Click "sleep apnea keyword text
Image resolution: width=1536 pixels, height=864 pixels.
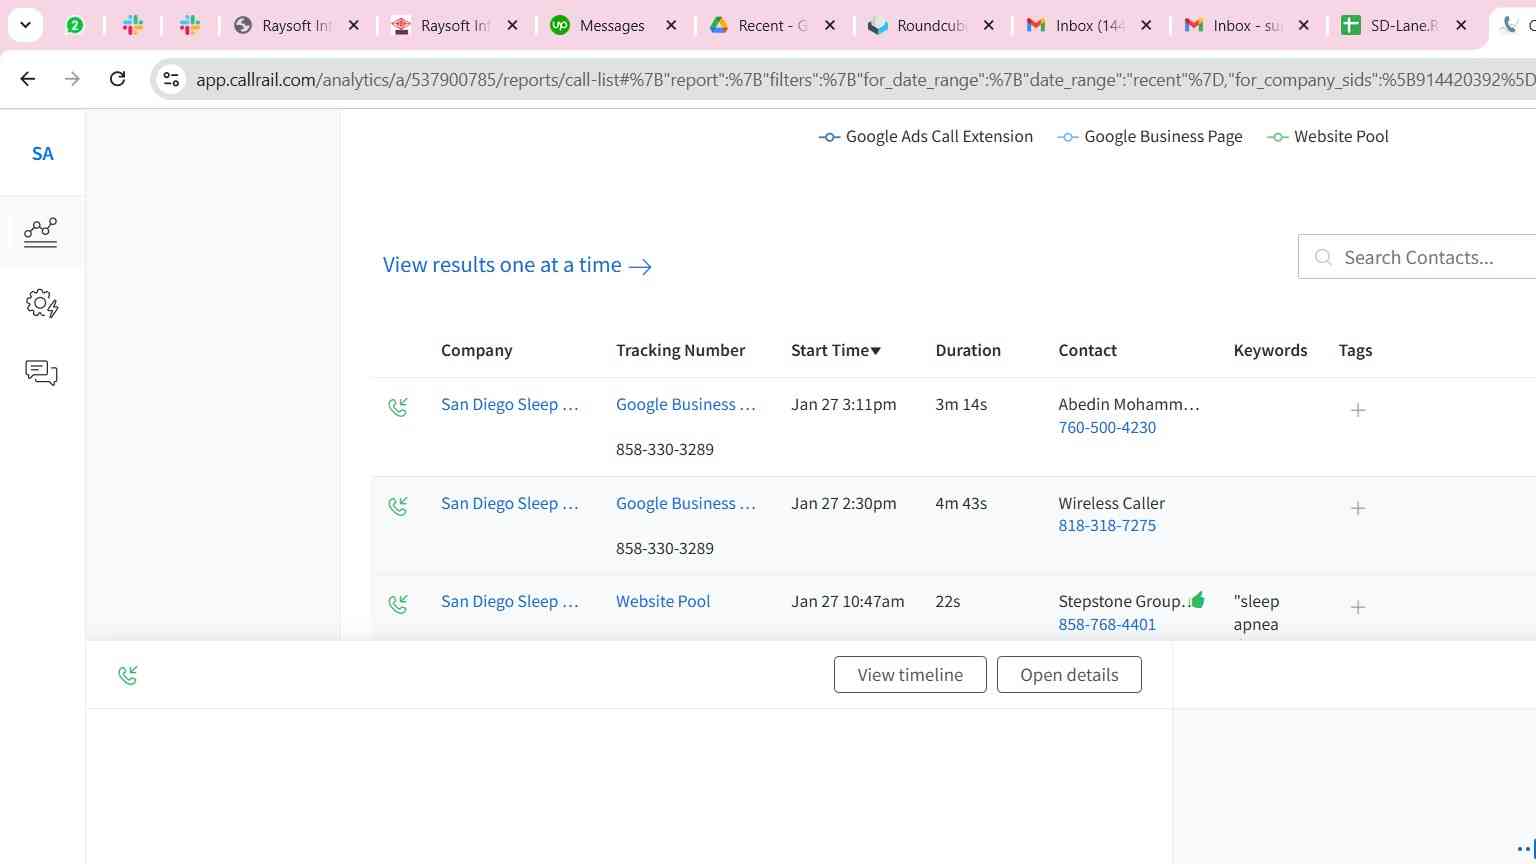coord(1257,613)
